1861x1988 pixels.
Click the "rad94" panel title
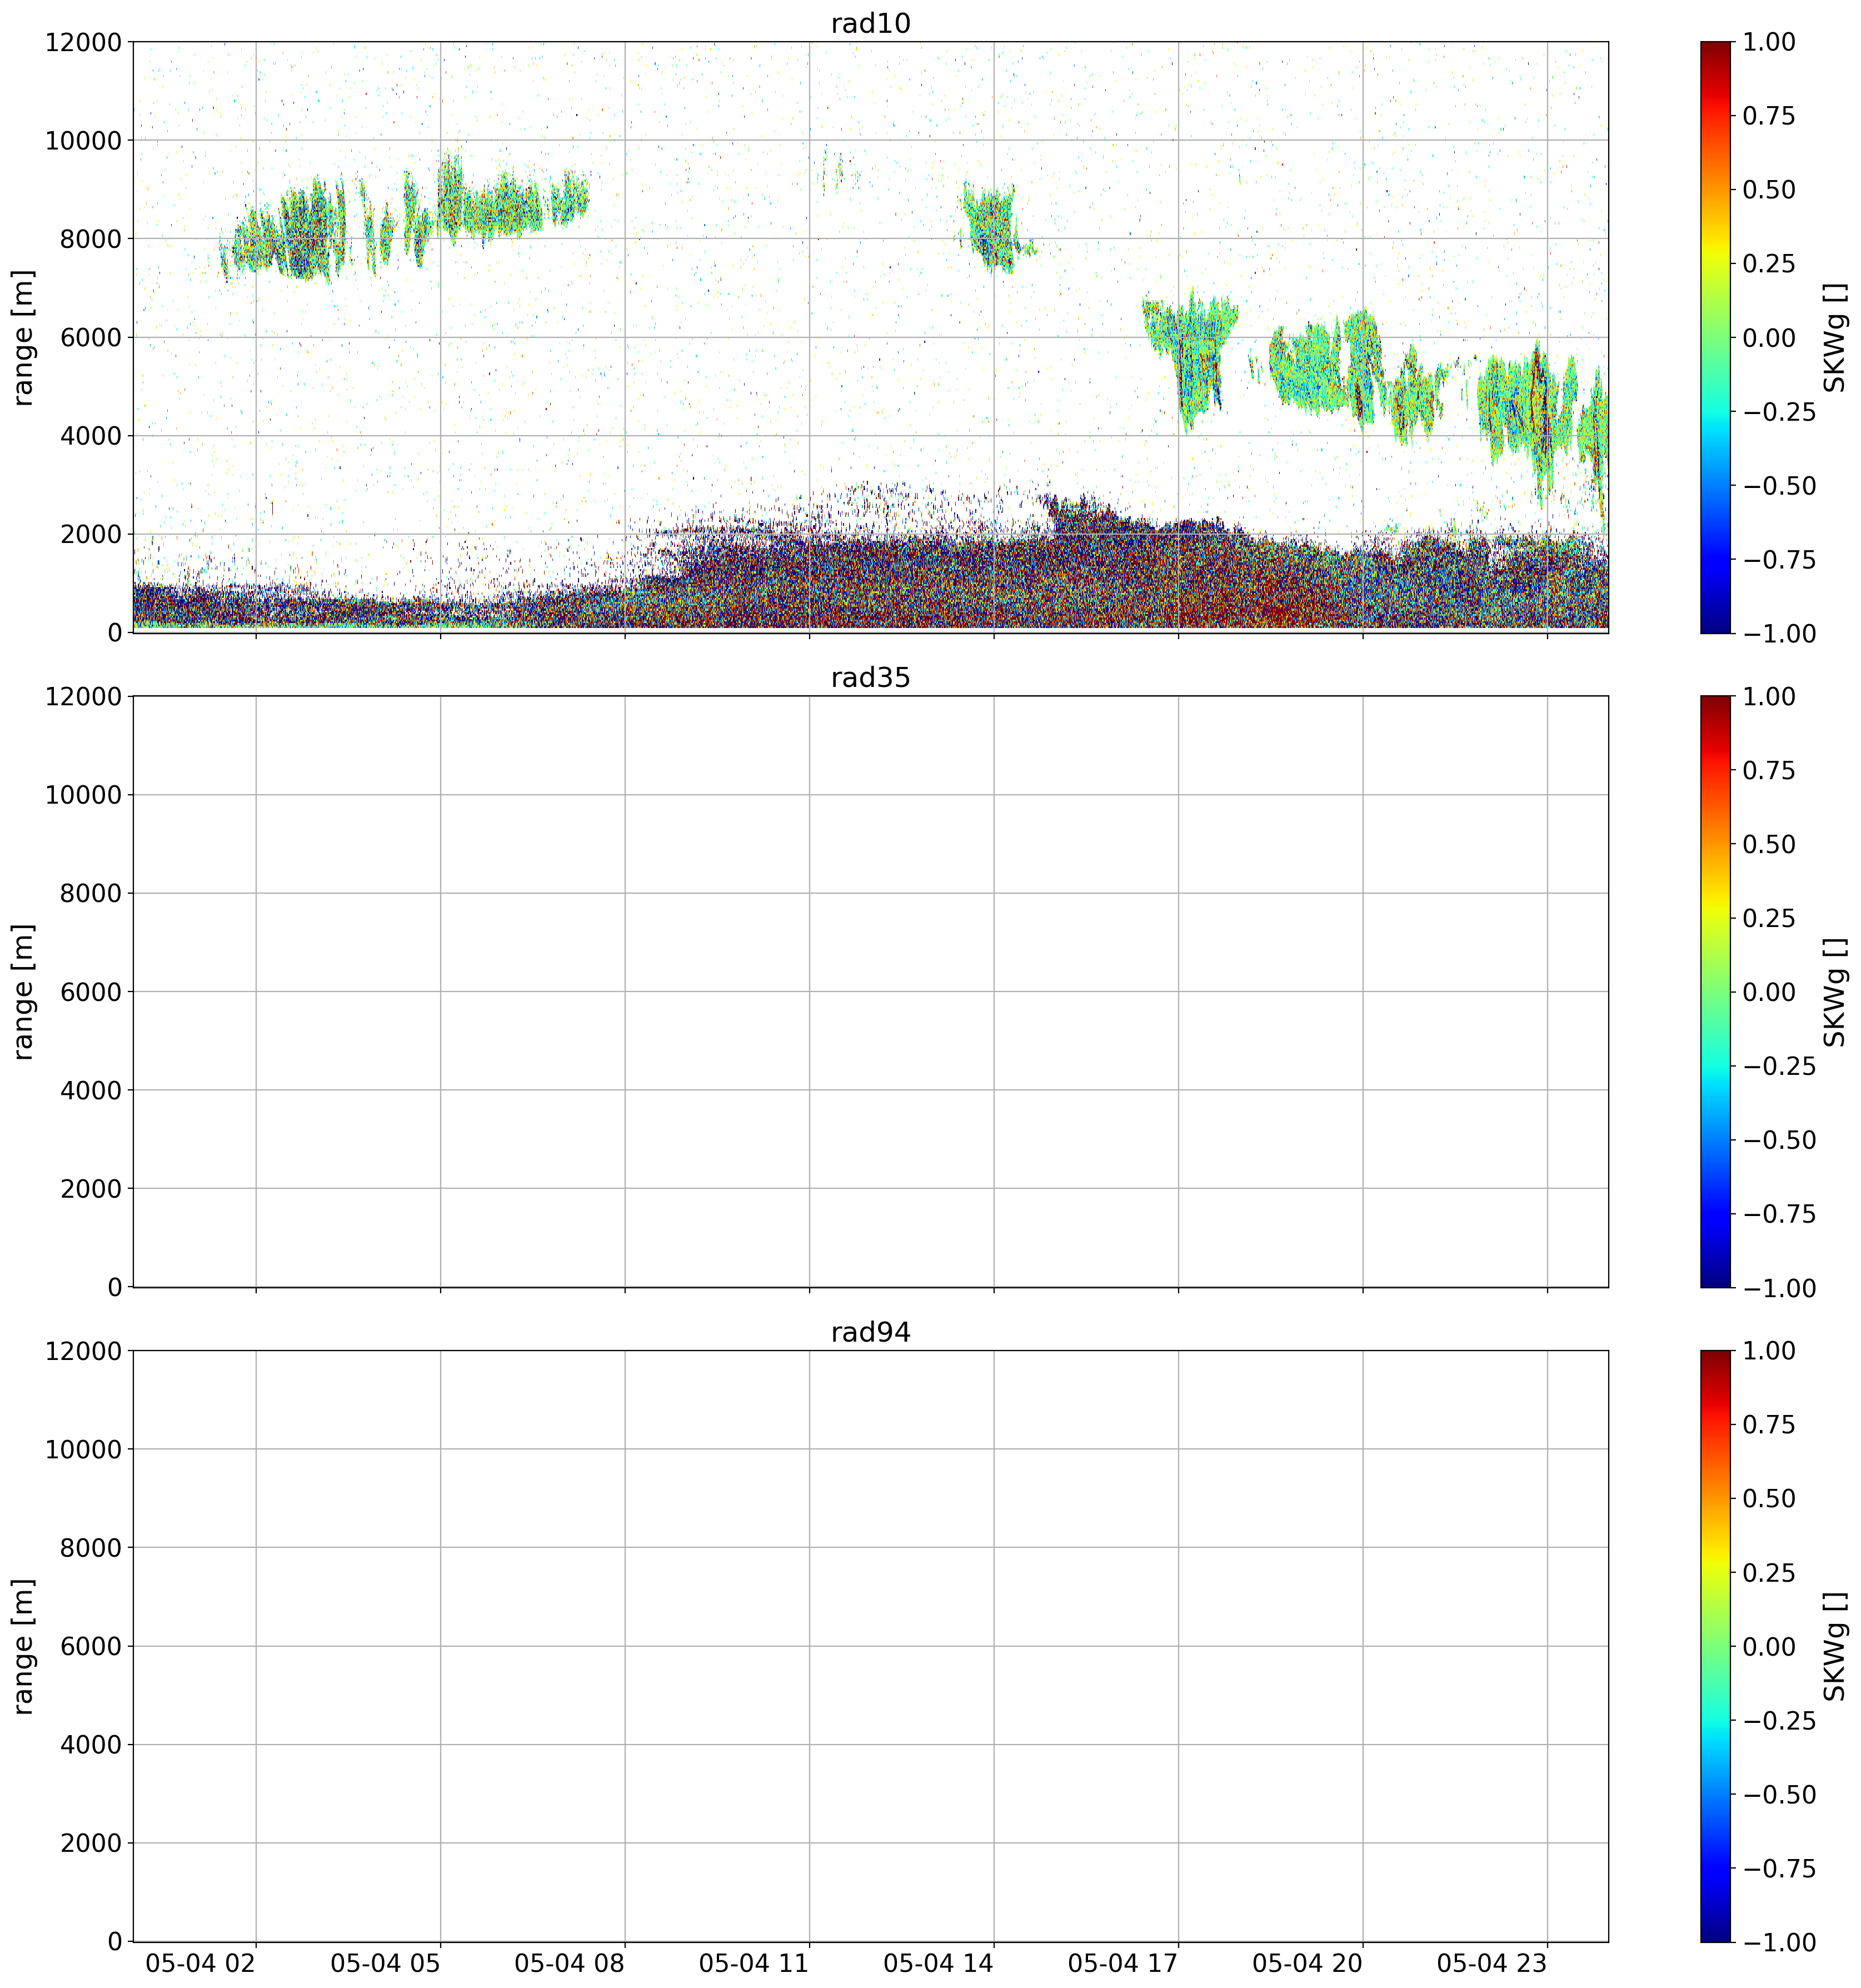pos(871,1332)
